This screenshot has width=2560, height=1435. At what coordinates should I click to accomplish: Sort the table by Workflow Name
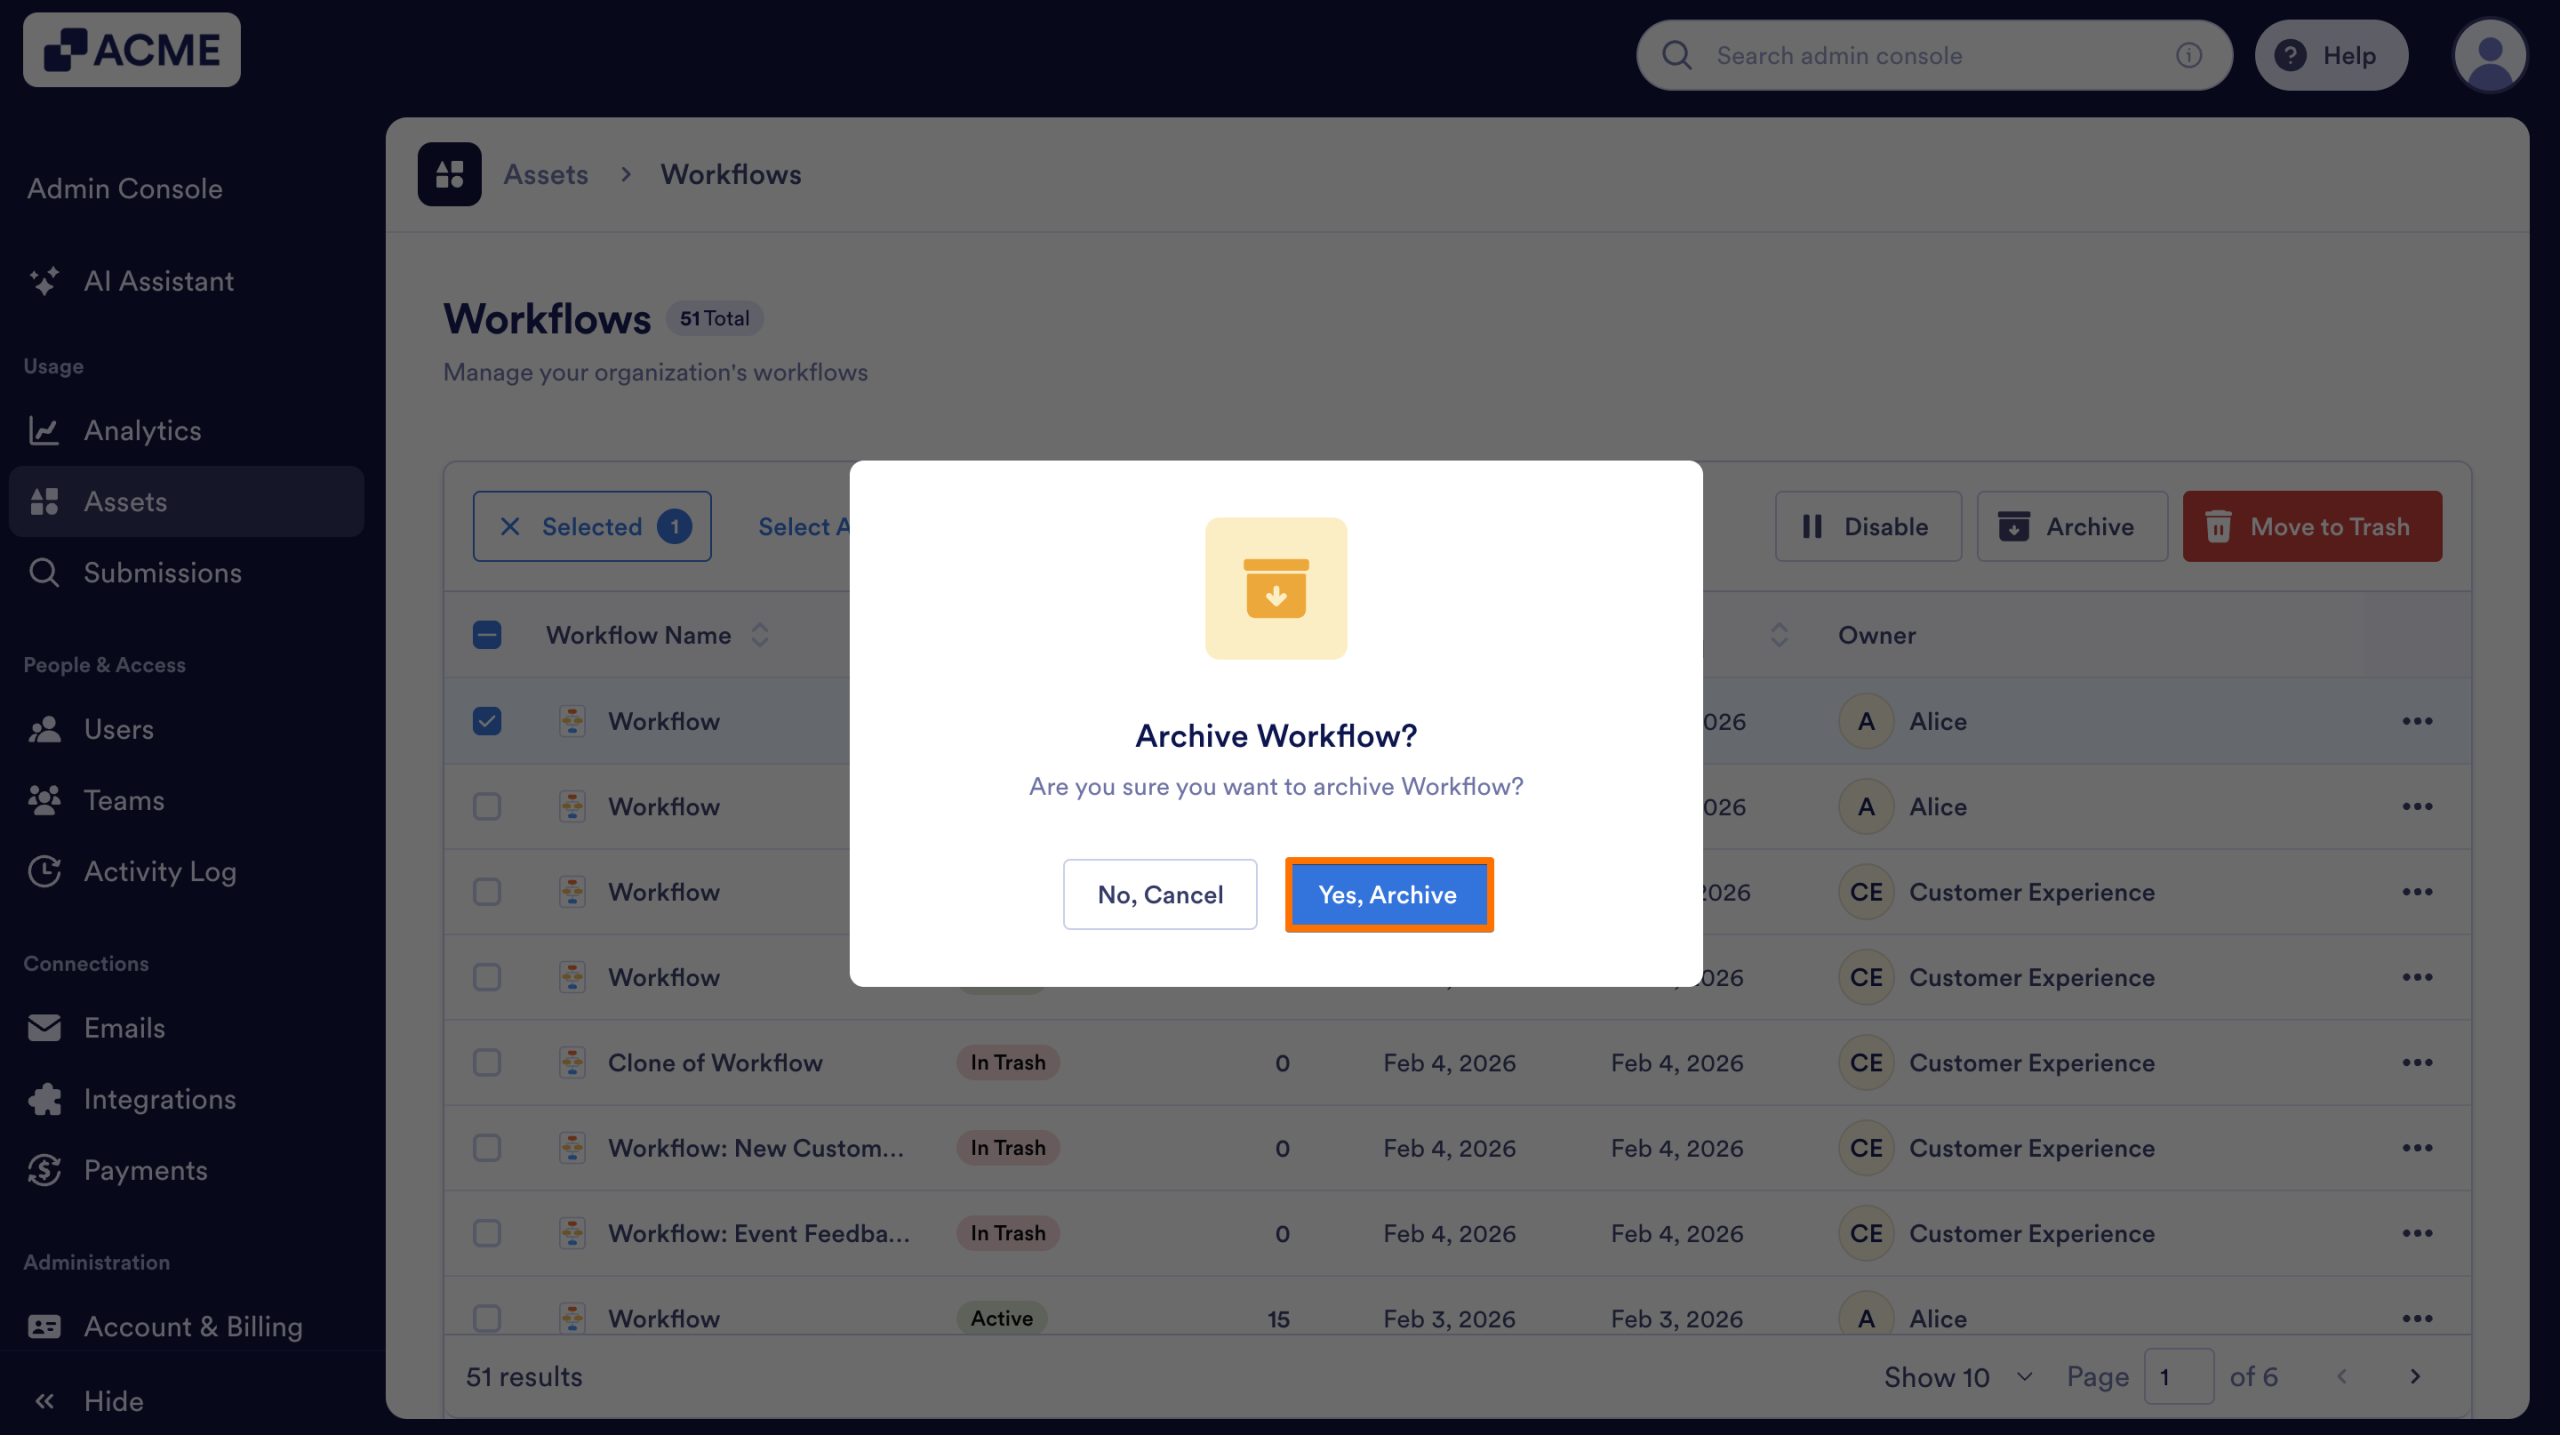[x=760, y=634]
